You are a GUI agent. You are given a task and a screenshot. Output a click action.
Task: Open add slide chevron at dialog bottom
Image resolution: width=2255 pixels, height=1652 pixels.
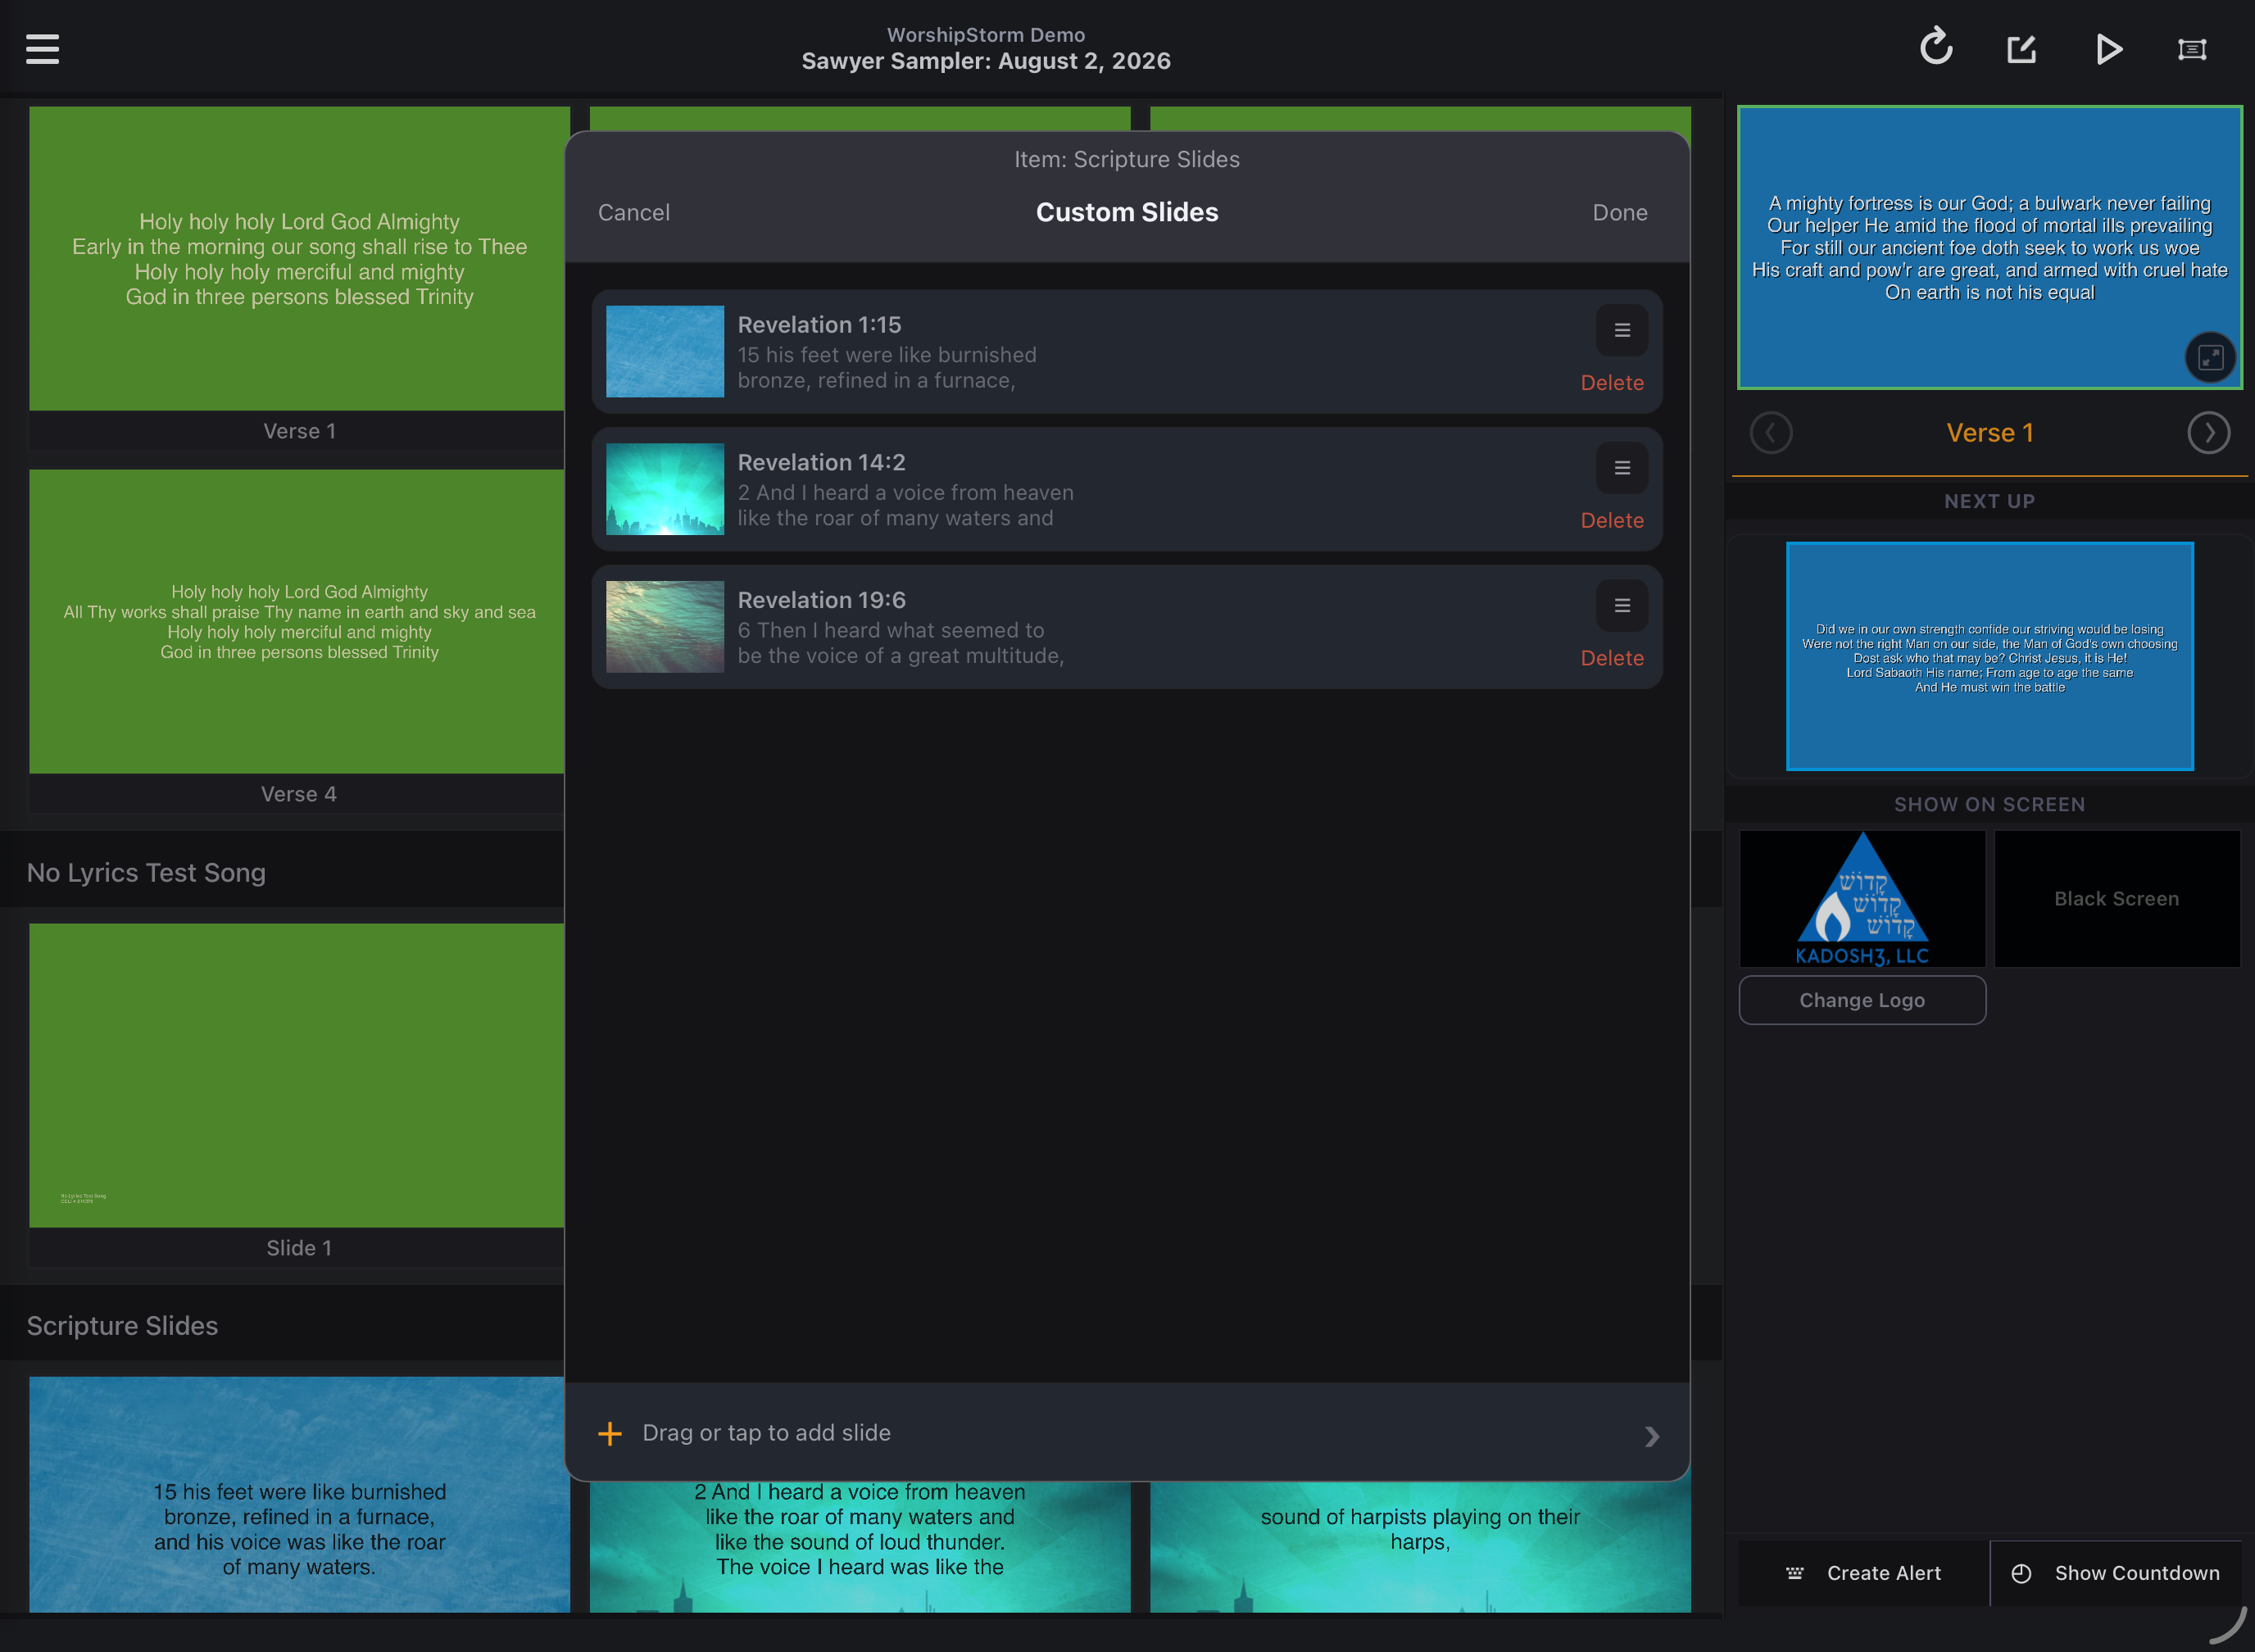click(1652, 1436)
